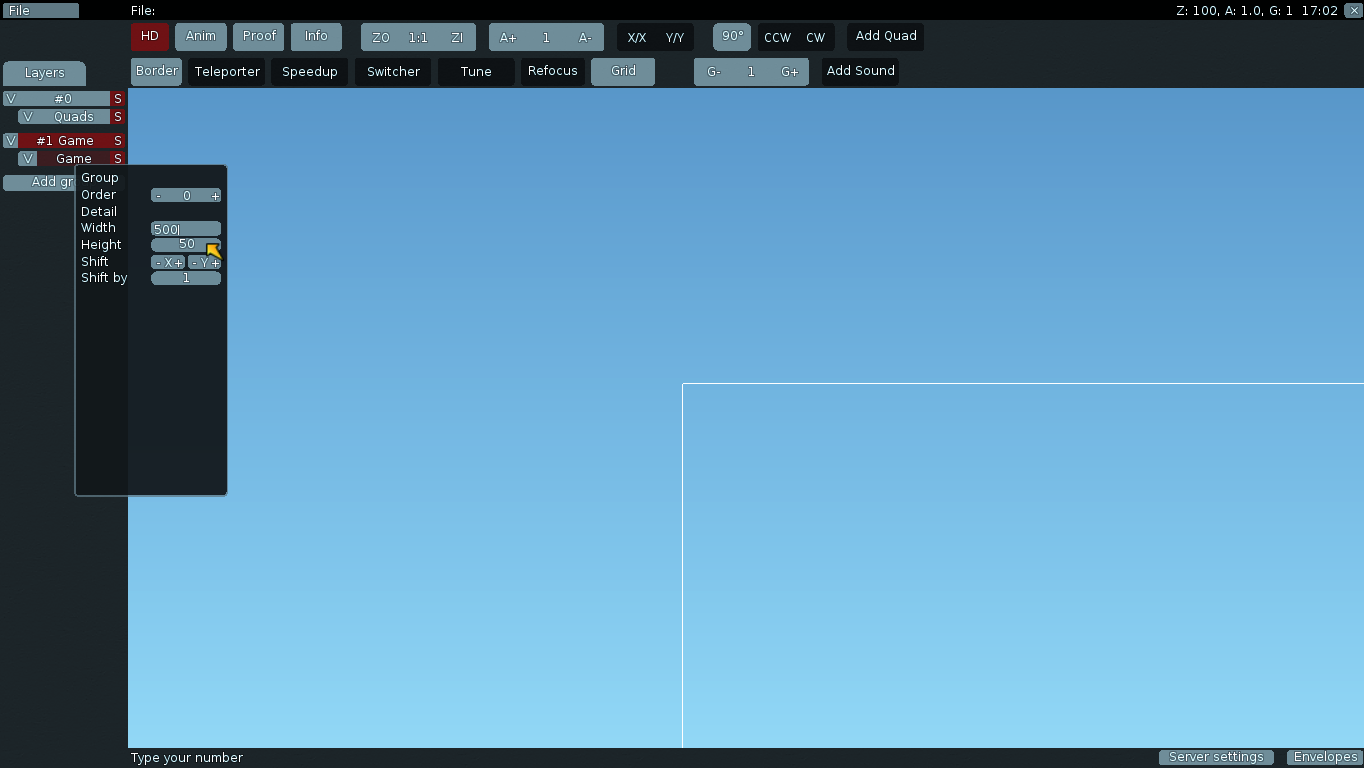This screenshot has height=768, width=1364.
Task: Toggle the Grid display
Action: (x=623, y=72)
